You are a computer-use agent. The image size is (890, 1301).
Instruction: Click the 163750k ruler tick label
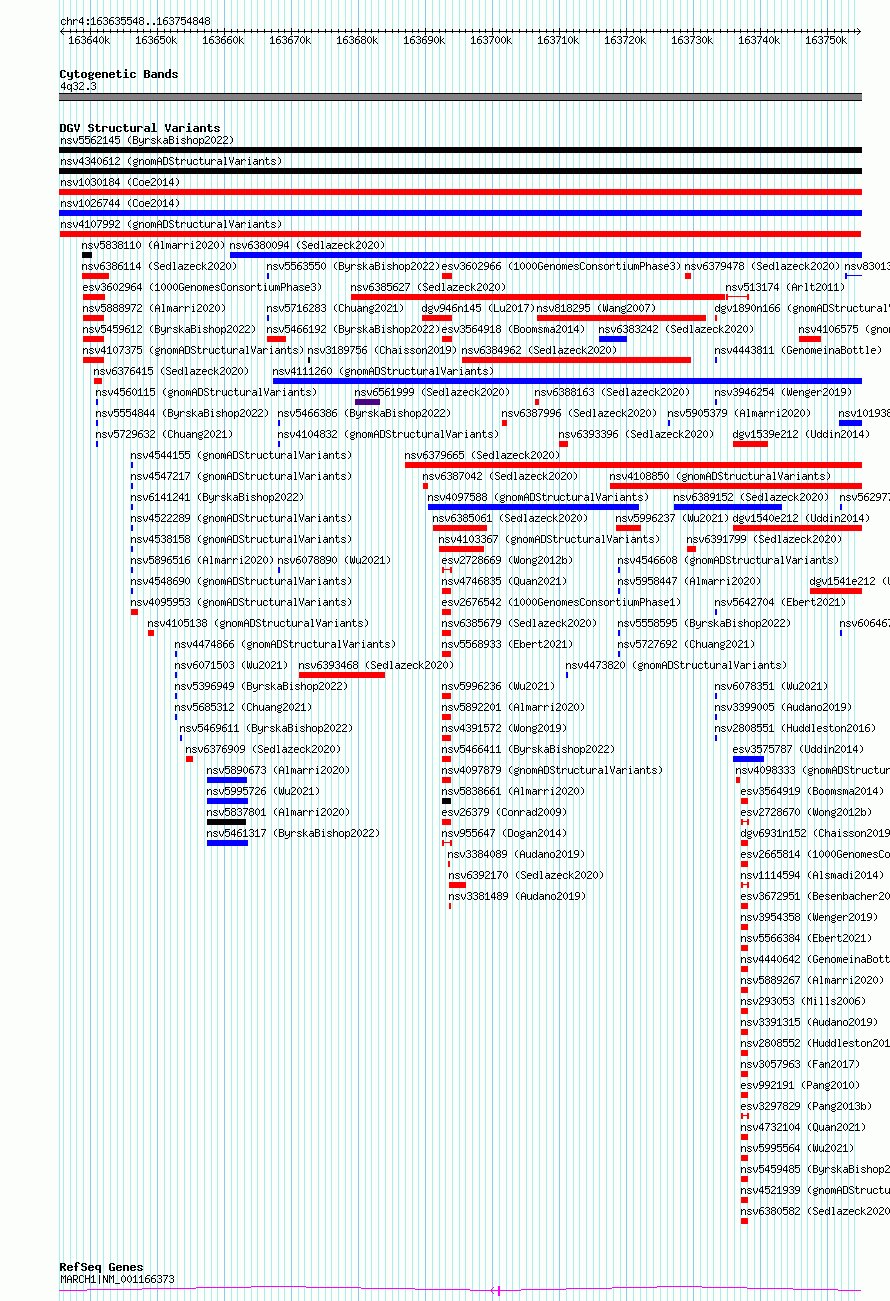826,40
